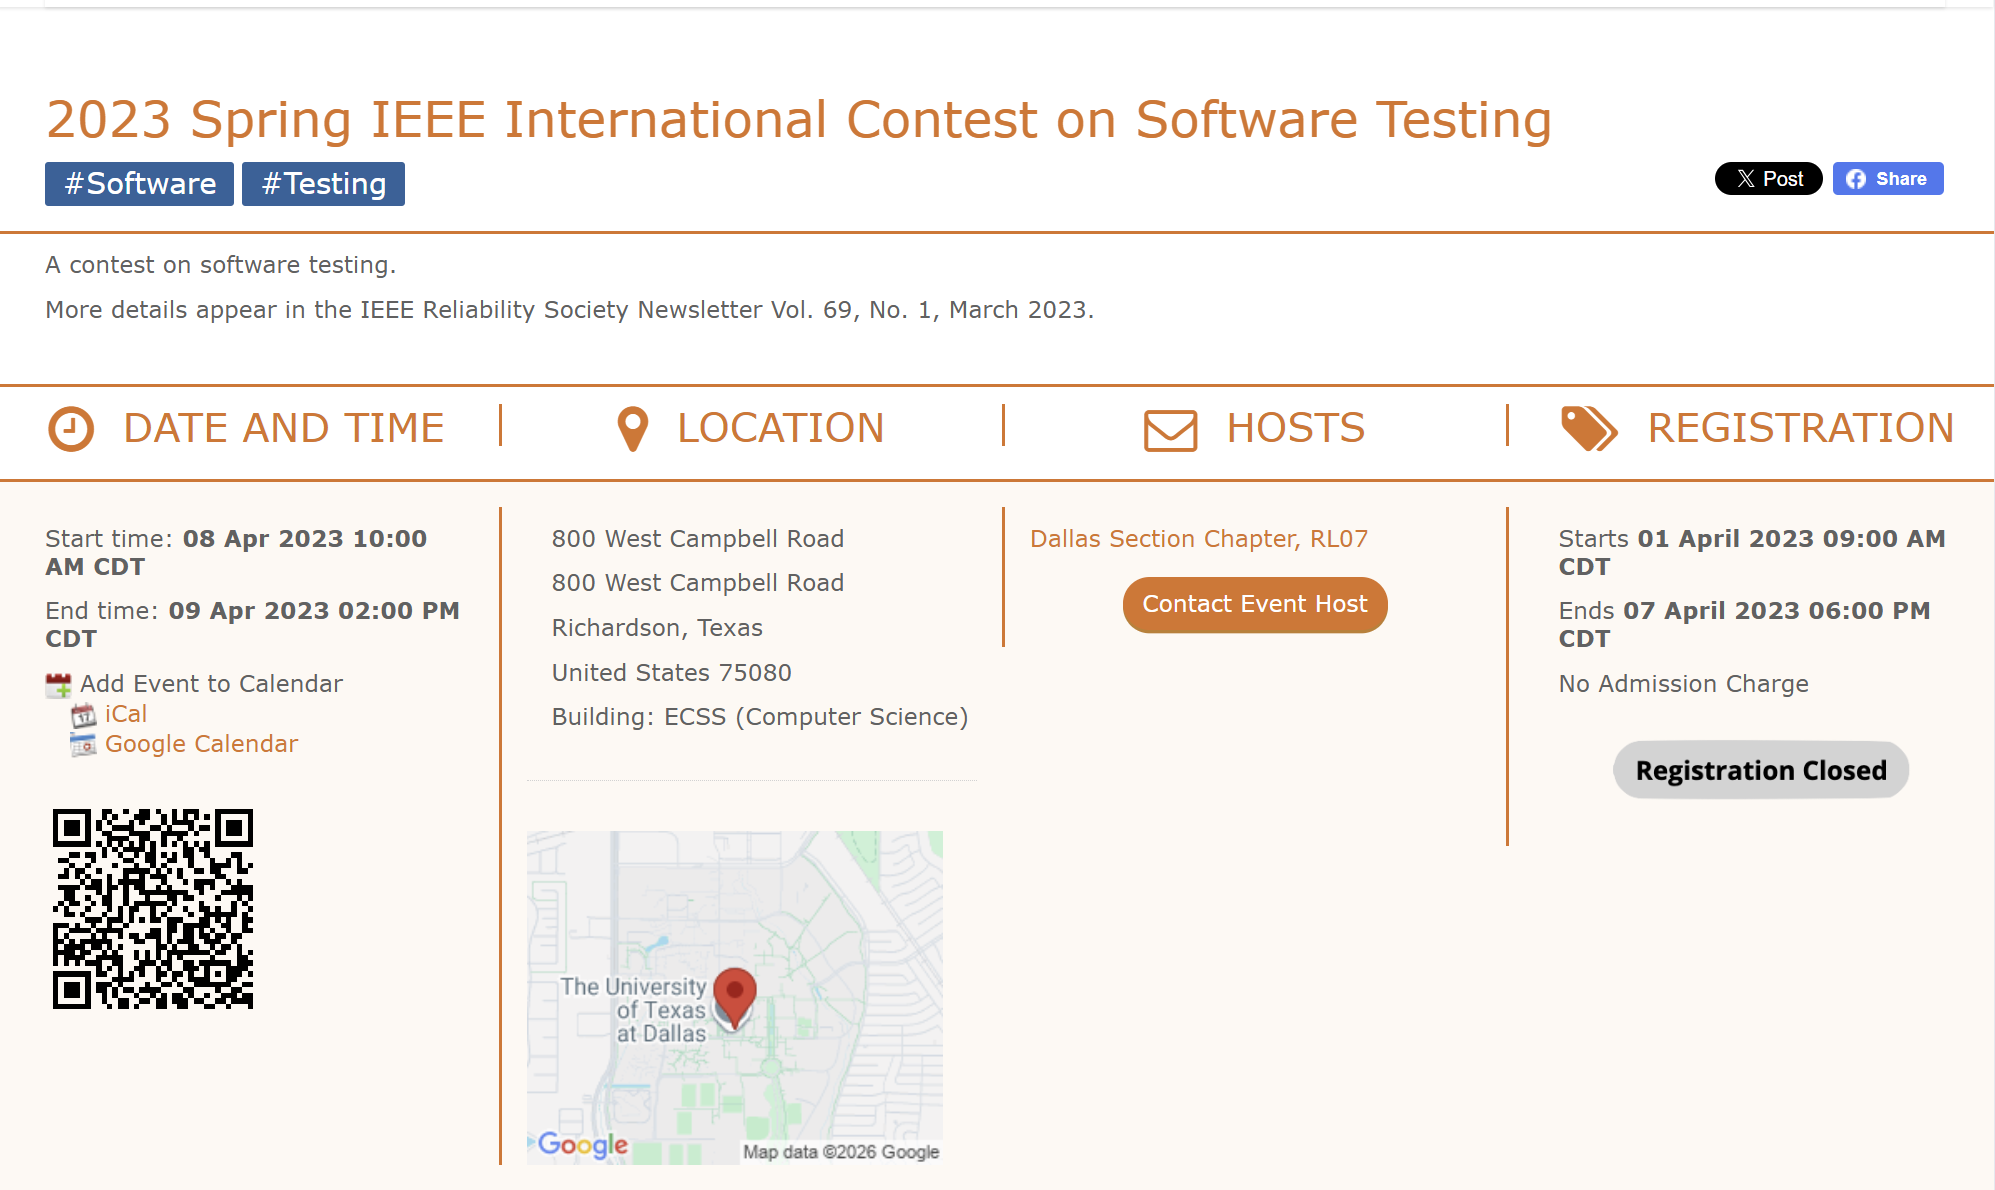Click 'Add Event to Calendar' label
This screenshot has width=1995, height=1190.
[211, 684]
